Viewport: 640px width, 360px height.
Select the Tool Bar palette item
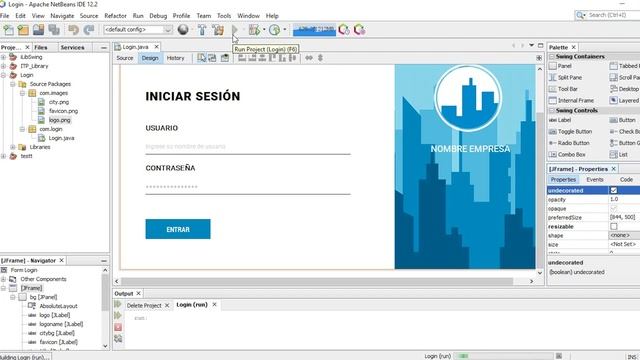click(x=568, y=89)
